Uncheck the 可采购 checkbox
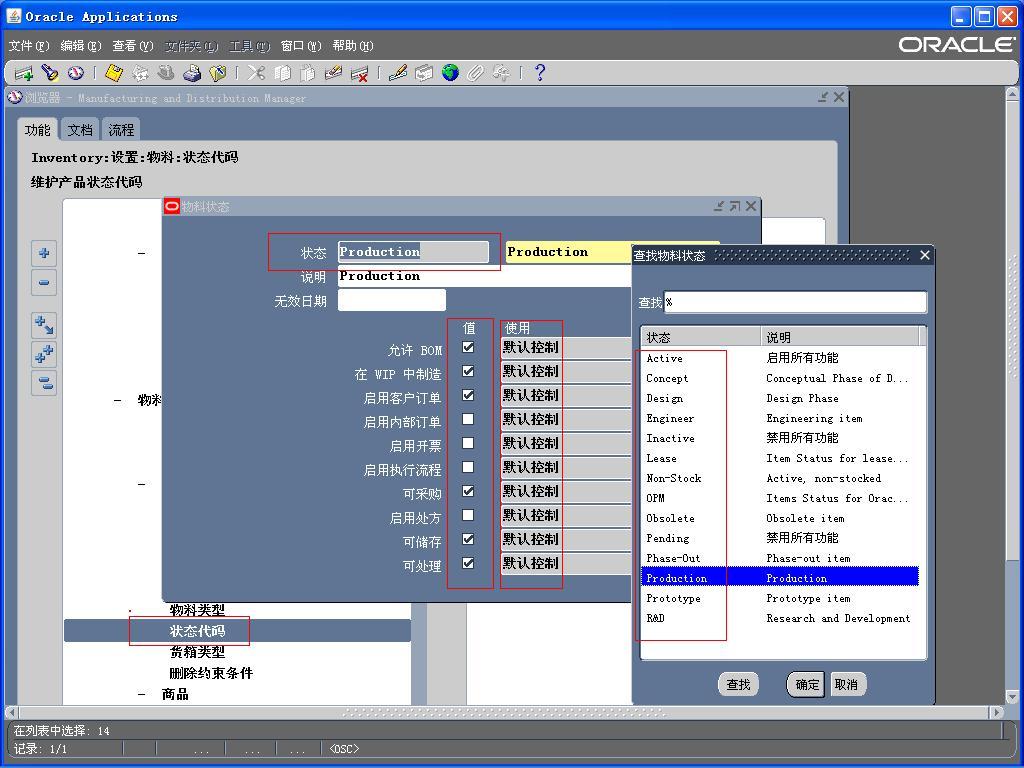1024x768 pixels. pos(468,491)
